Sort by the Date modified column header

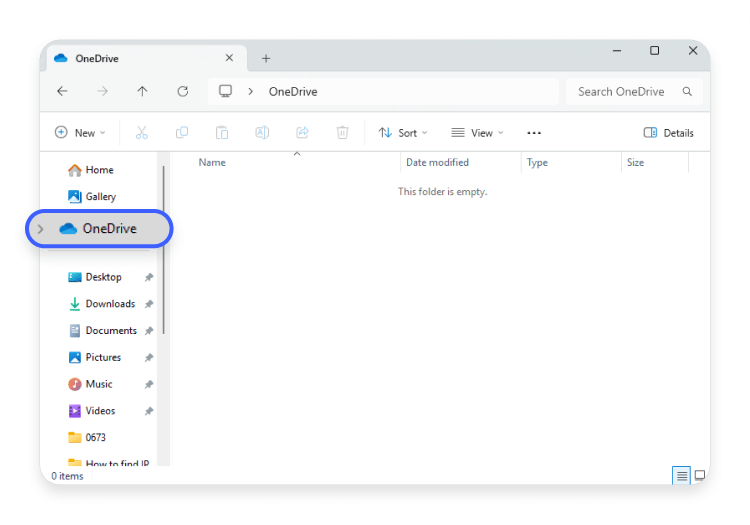(x=437, y=163)
